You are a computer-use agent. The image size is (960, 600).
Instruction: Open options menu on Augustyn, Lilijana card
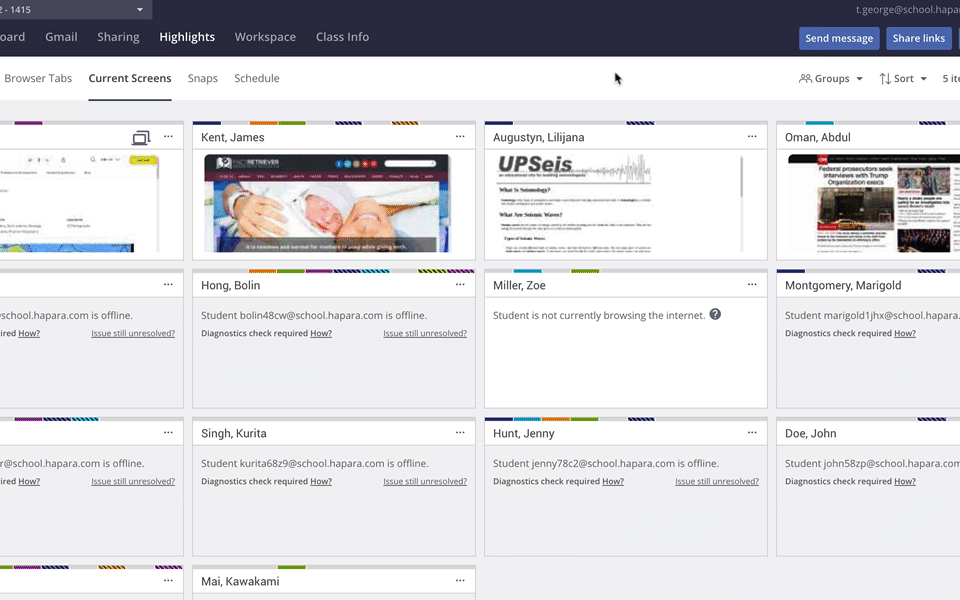[x=752, y=137]
